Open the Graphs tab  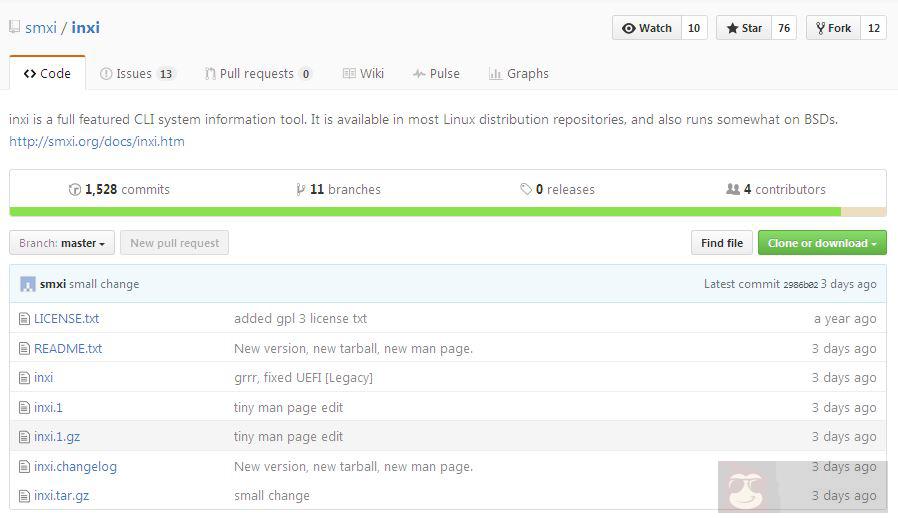(x=518, y=73)
